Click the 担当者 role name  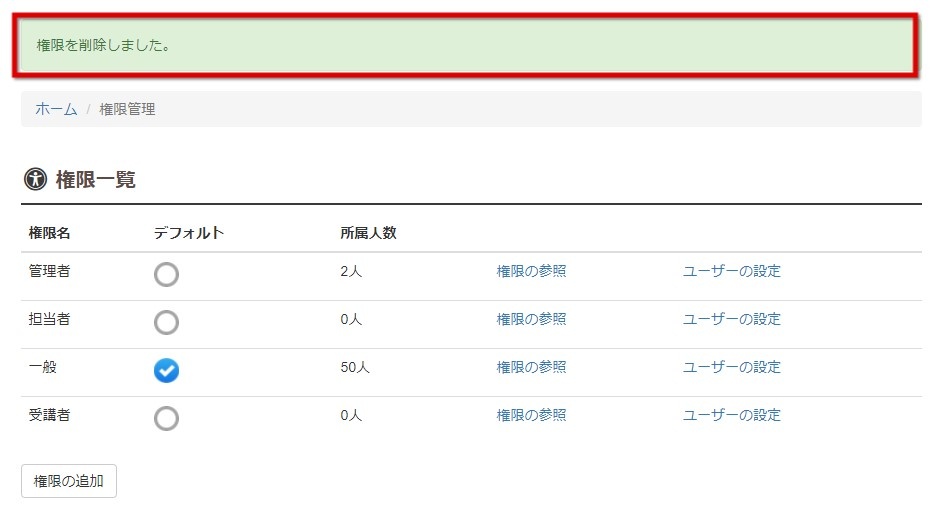point(49,319)
